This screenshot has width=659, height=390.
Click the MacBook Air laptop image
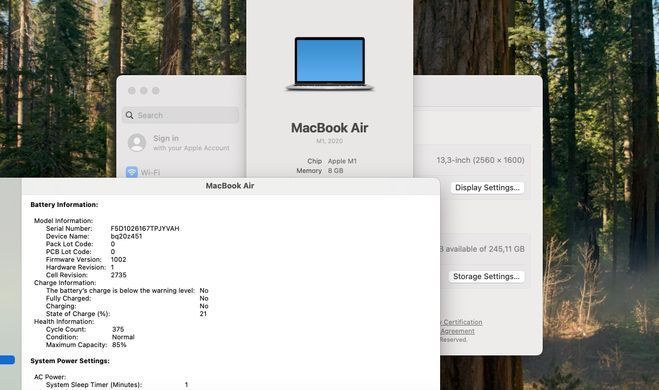pyautogui.click(x=330, y=64)
